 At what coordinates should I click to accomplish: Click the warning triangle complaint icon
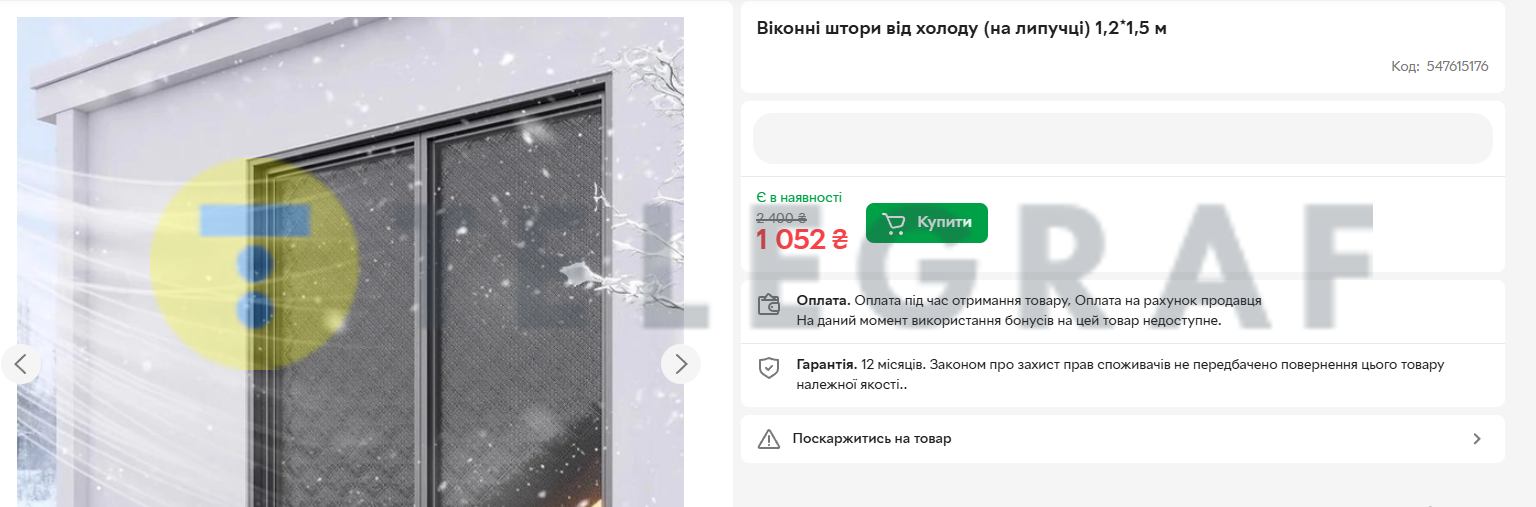768,439
